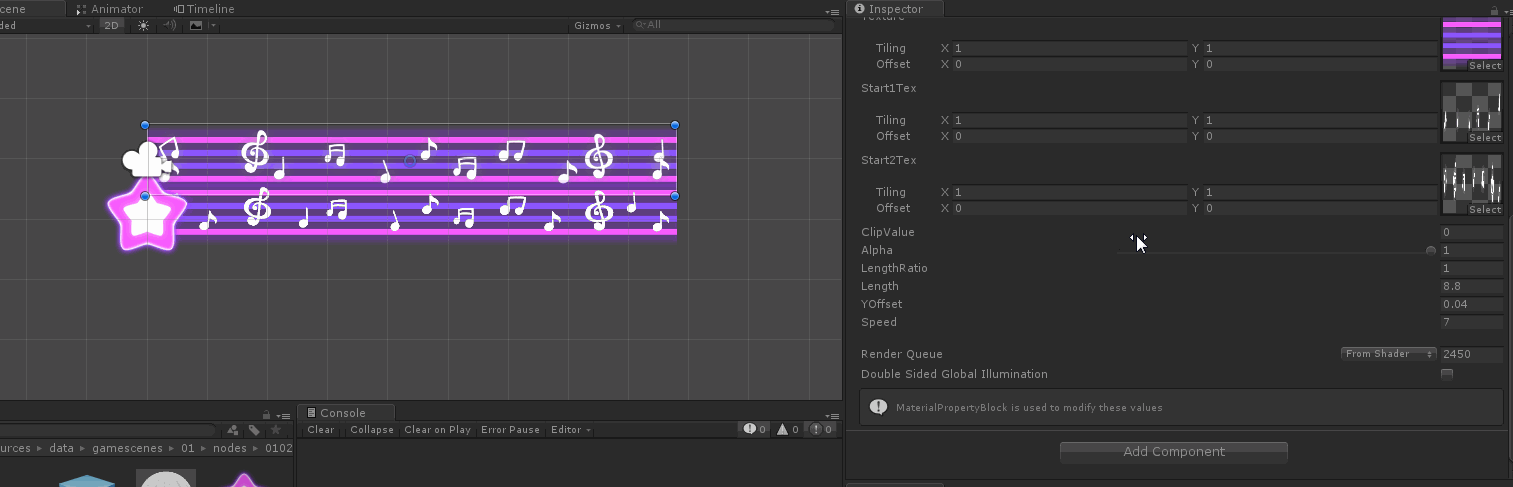Click the Alpha value field
The height and width of the screenshot is (487, 1513).
[1472, 250]
